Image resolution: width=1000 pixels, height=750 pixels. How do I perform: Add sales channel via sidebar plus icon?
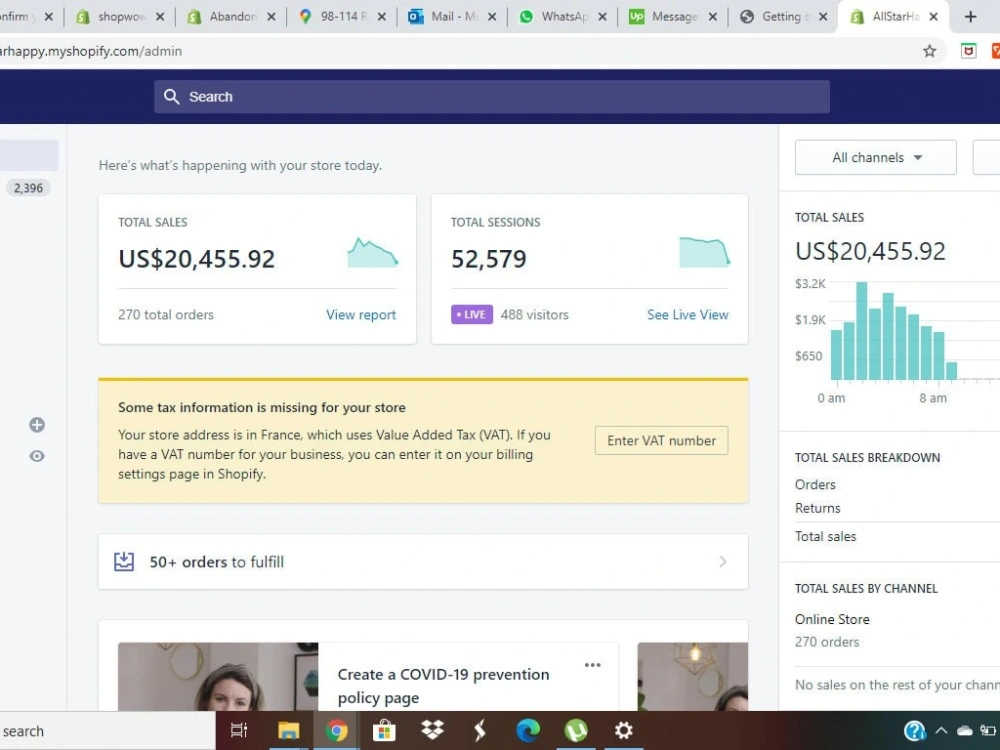tap(37, 425)
